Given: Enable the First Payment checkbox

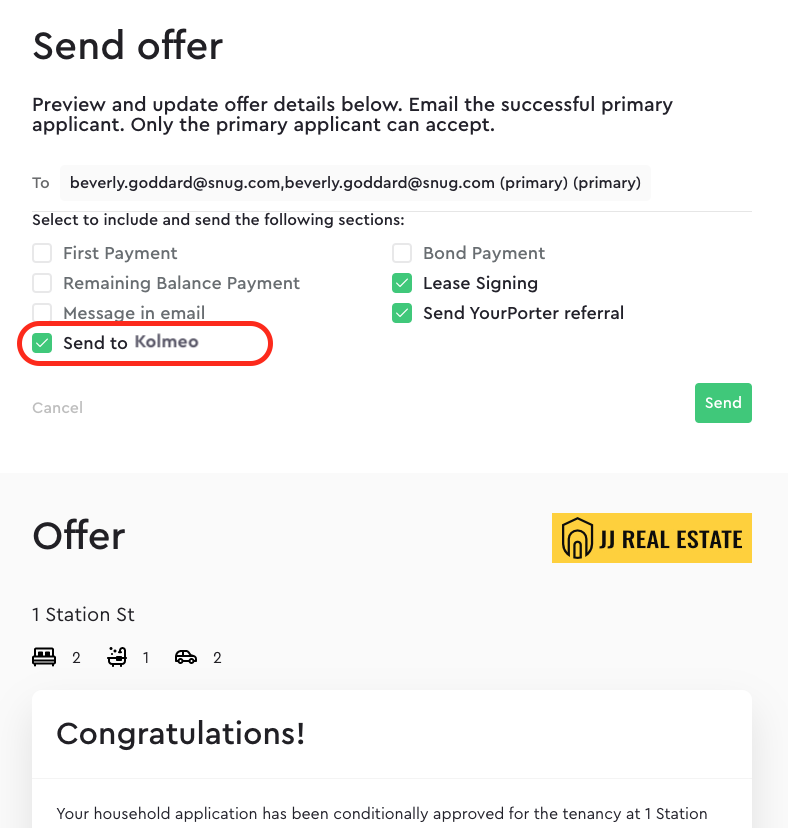Looking at the screenshot, I should click(42, 253).
